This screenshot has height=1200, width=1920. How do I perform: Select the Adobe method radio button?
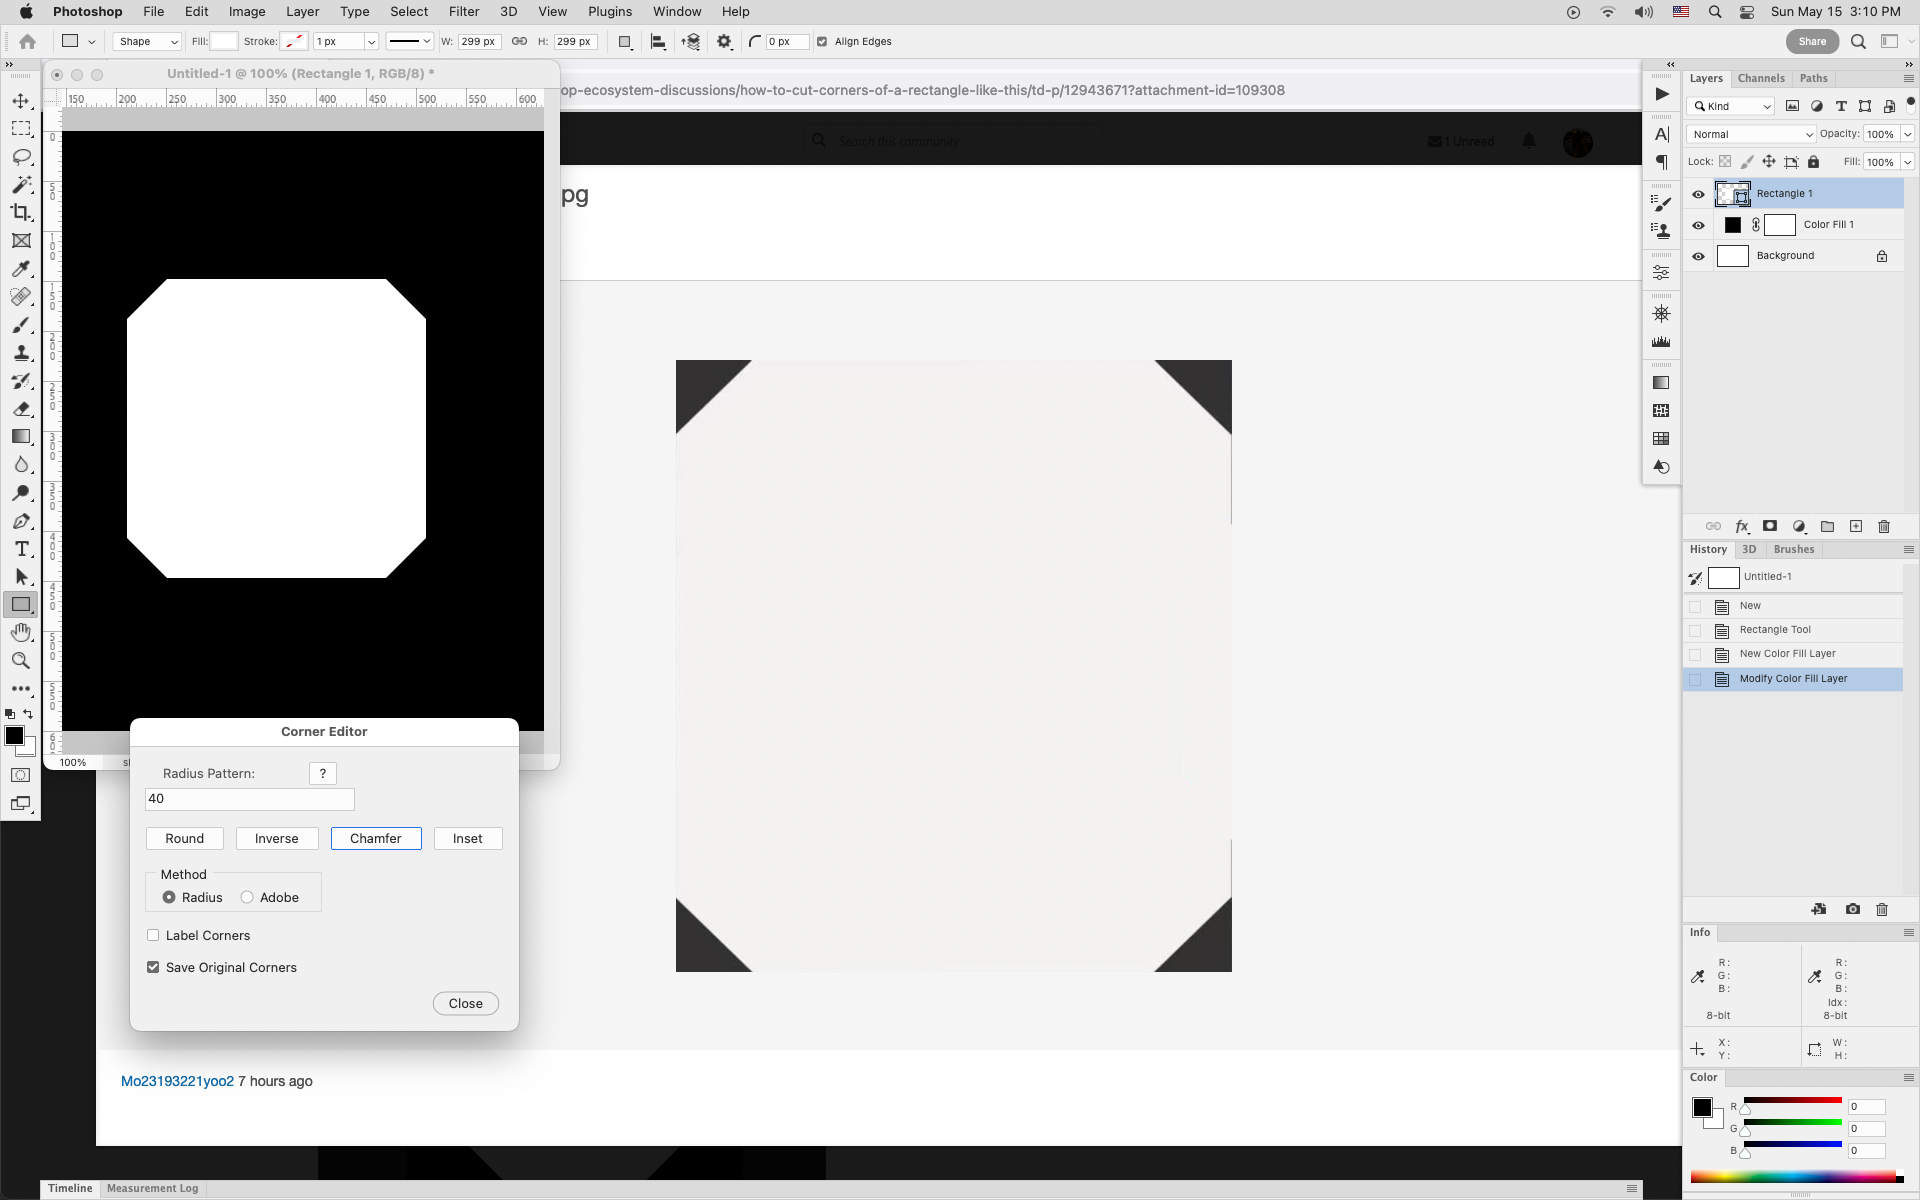pyautogui.click(x=247, y=897)
